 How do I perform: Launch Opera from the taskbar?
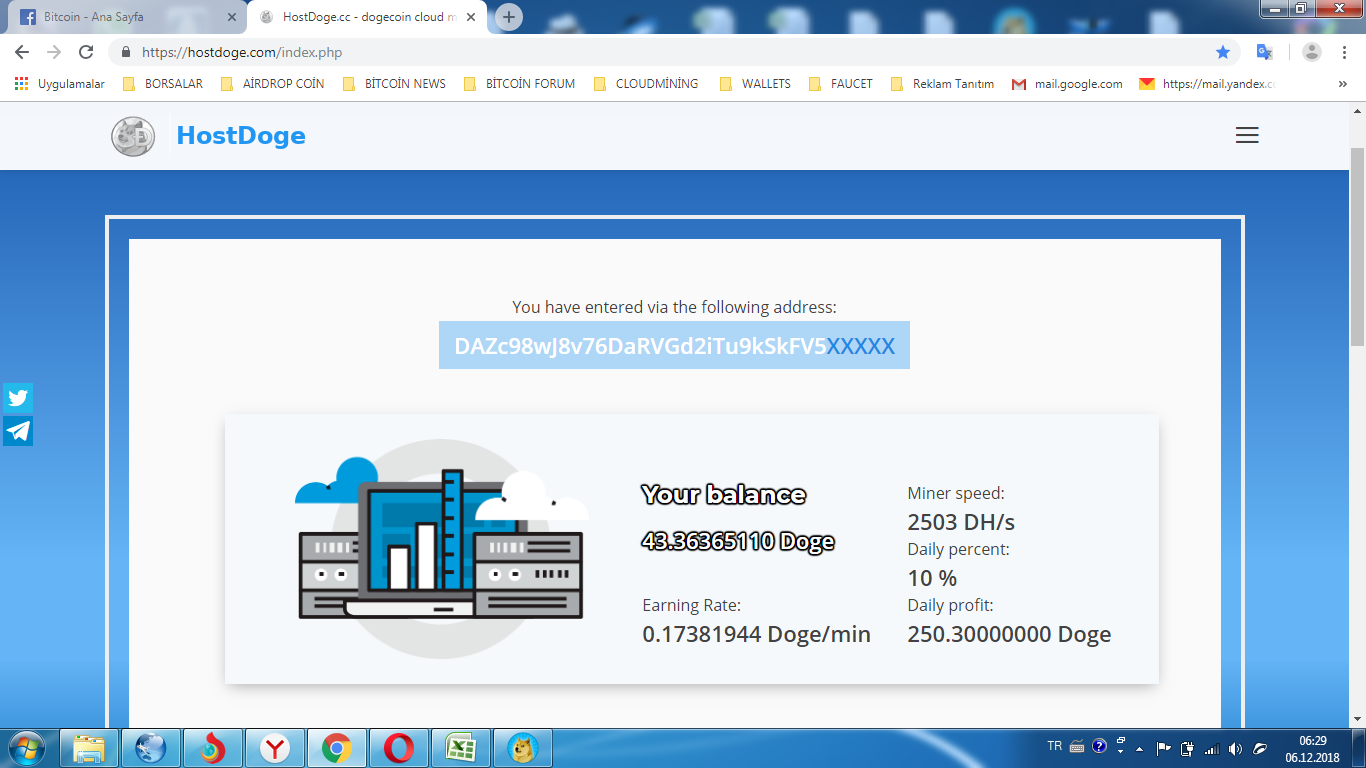point(398,748)
